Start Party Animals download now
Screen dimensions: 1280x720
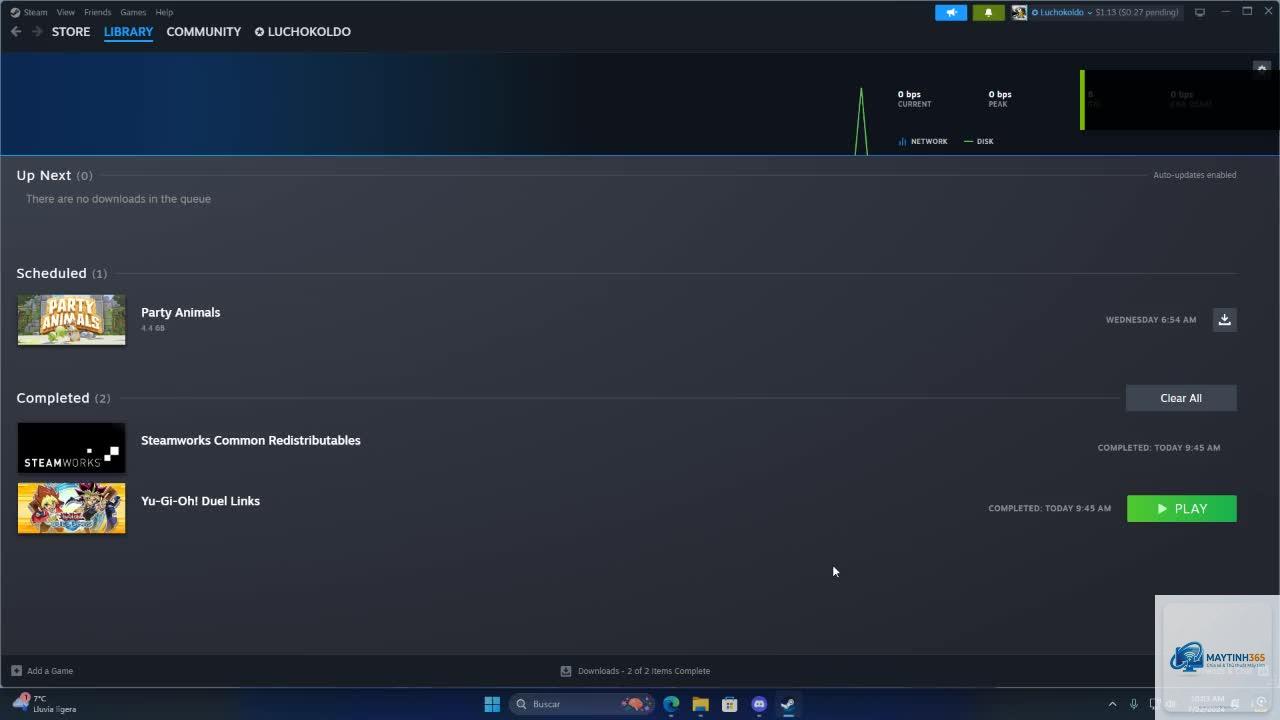pos(1224,319)
